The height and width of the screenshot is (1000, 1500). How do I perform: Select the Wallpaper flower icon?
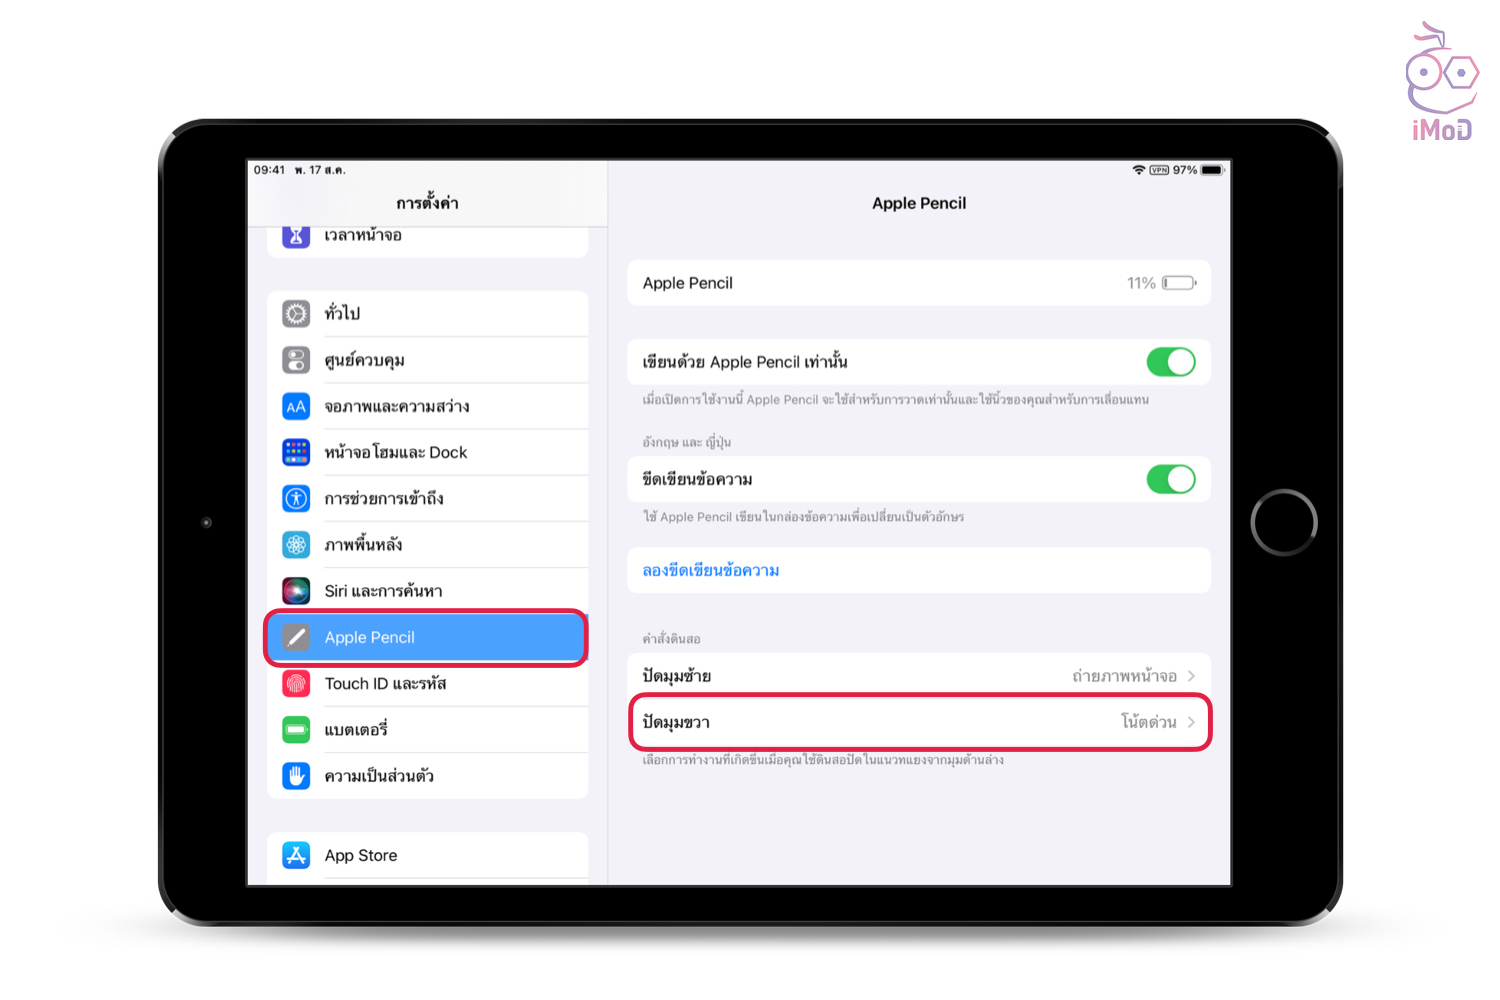pyautogui.click(x=296, y=544)
